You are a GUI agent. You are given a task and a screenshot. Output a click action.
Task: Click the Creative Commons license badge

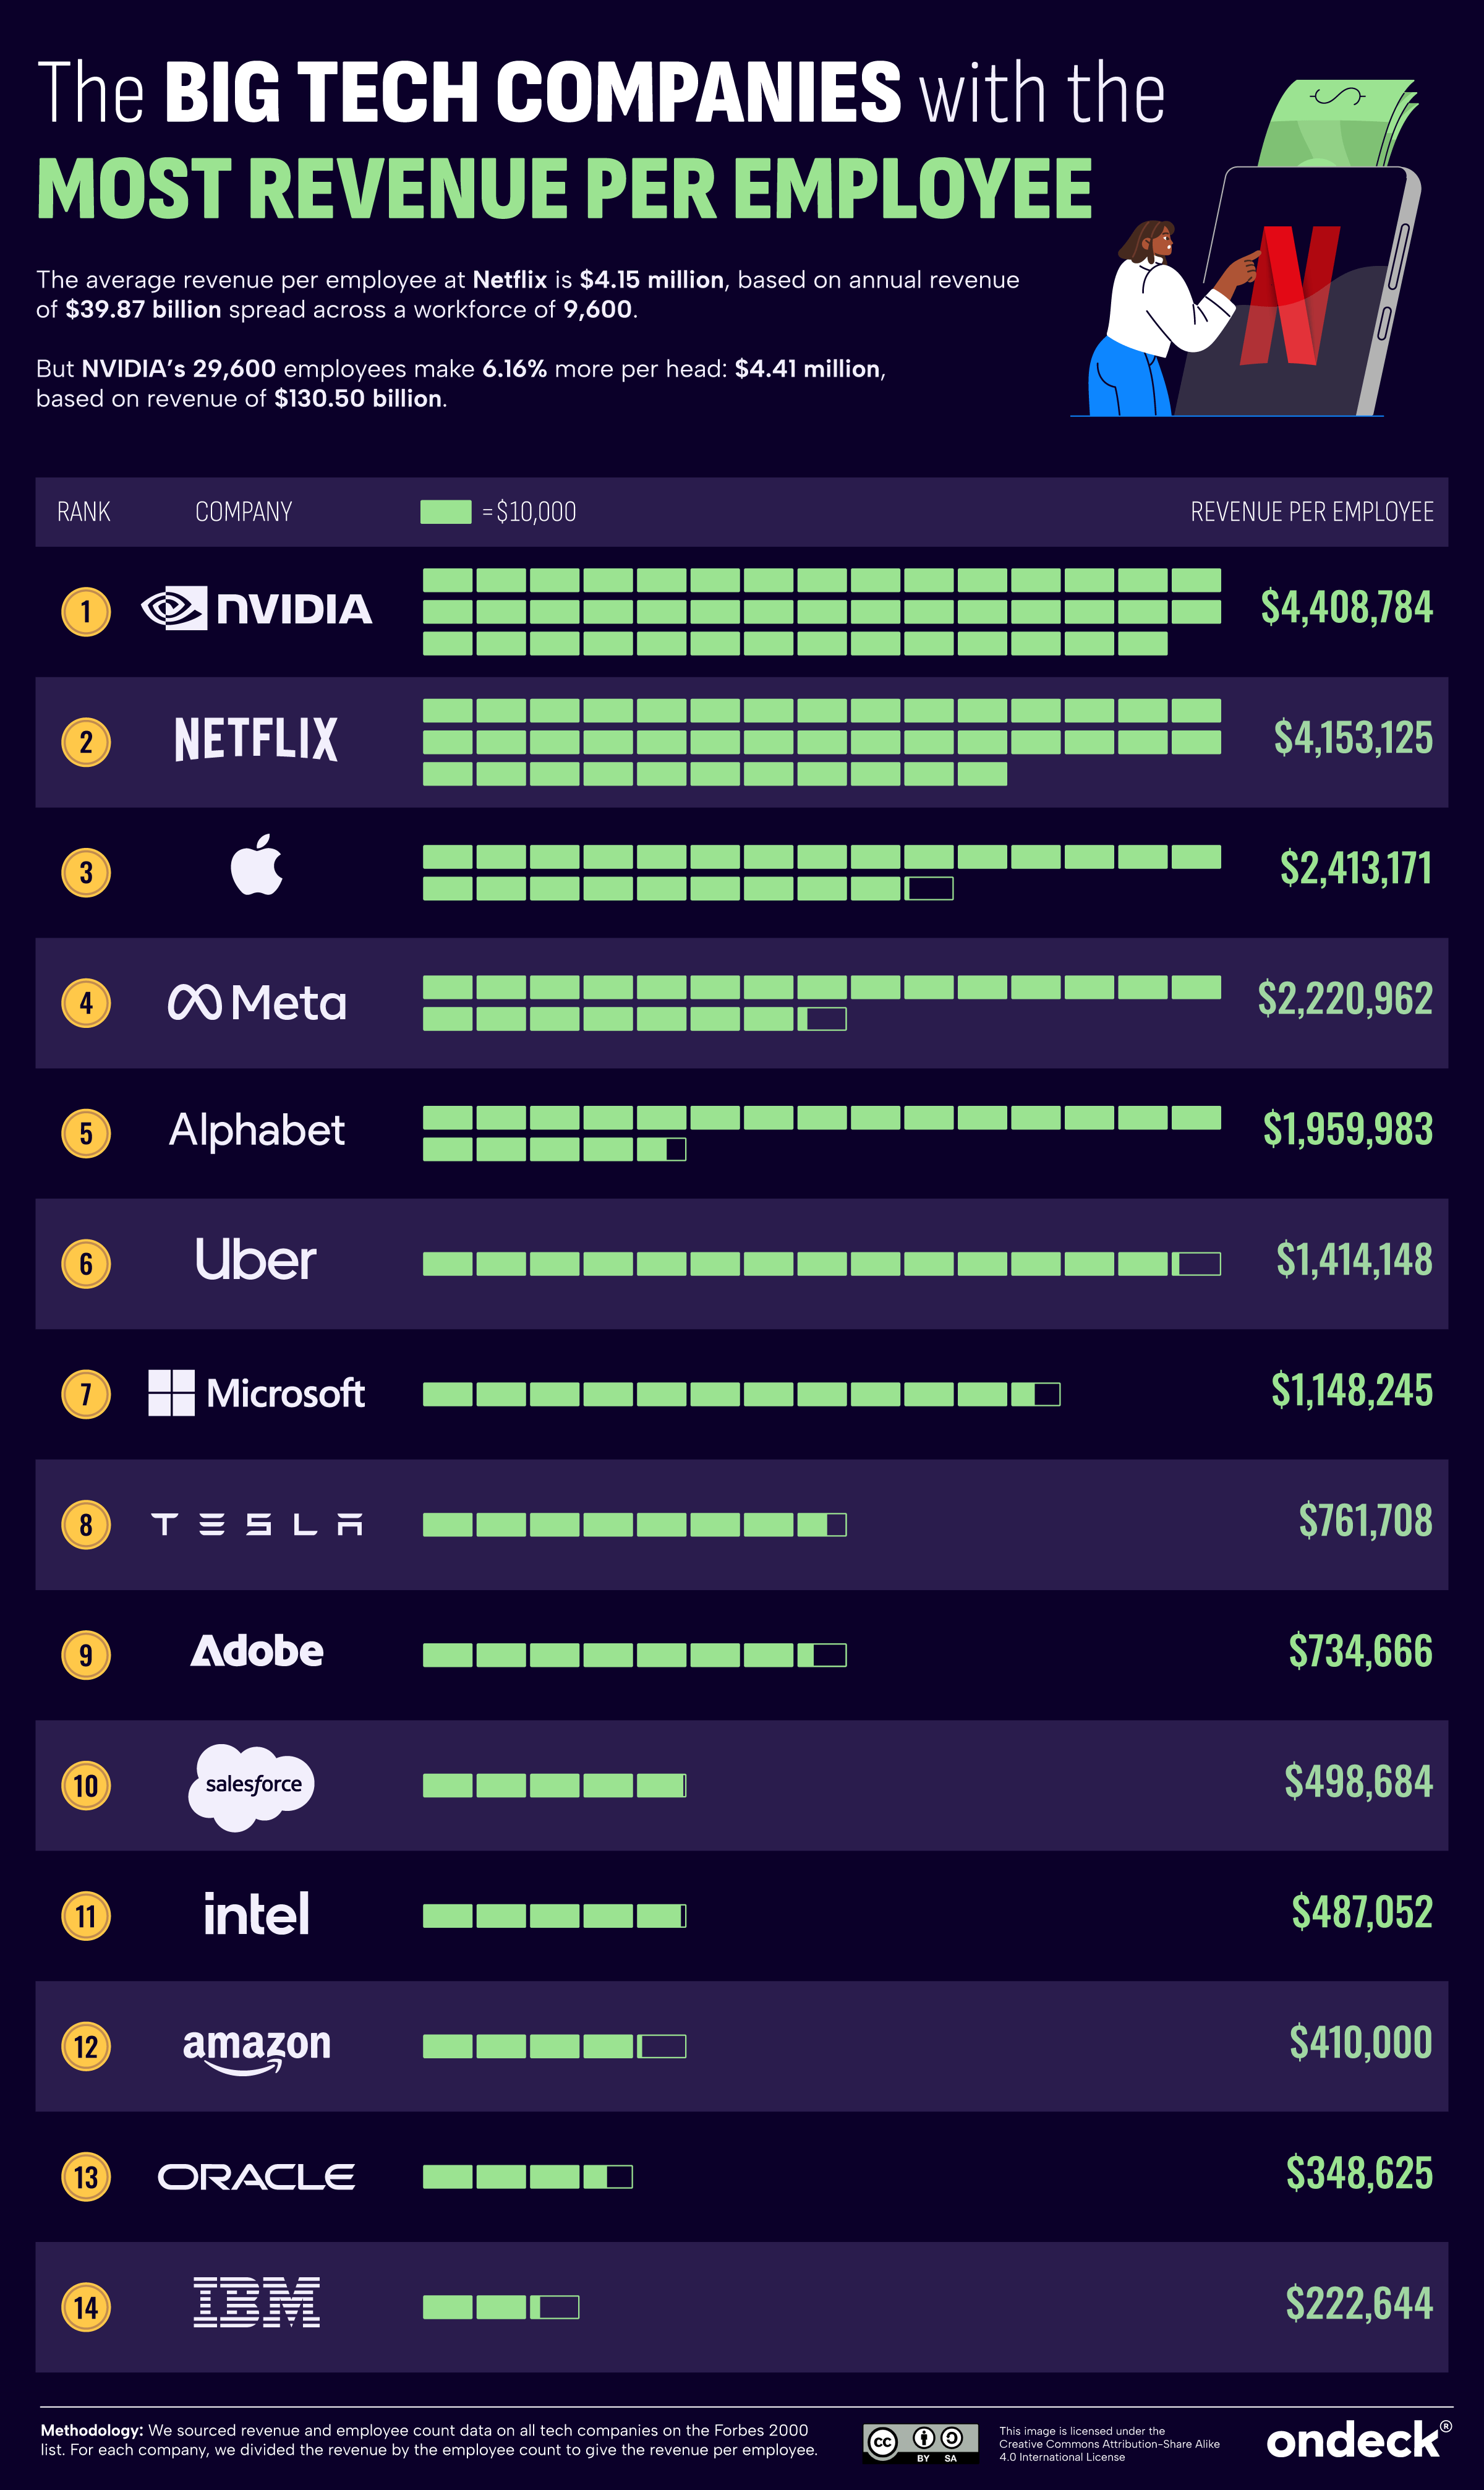click(x=920, y=2442)
